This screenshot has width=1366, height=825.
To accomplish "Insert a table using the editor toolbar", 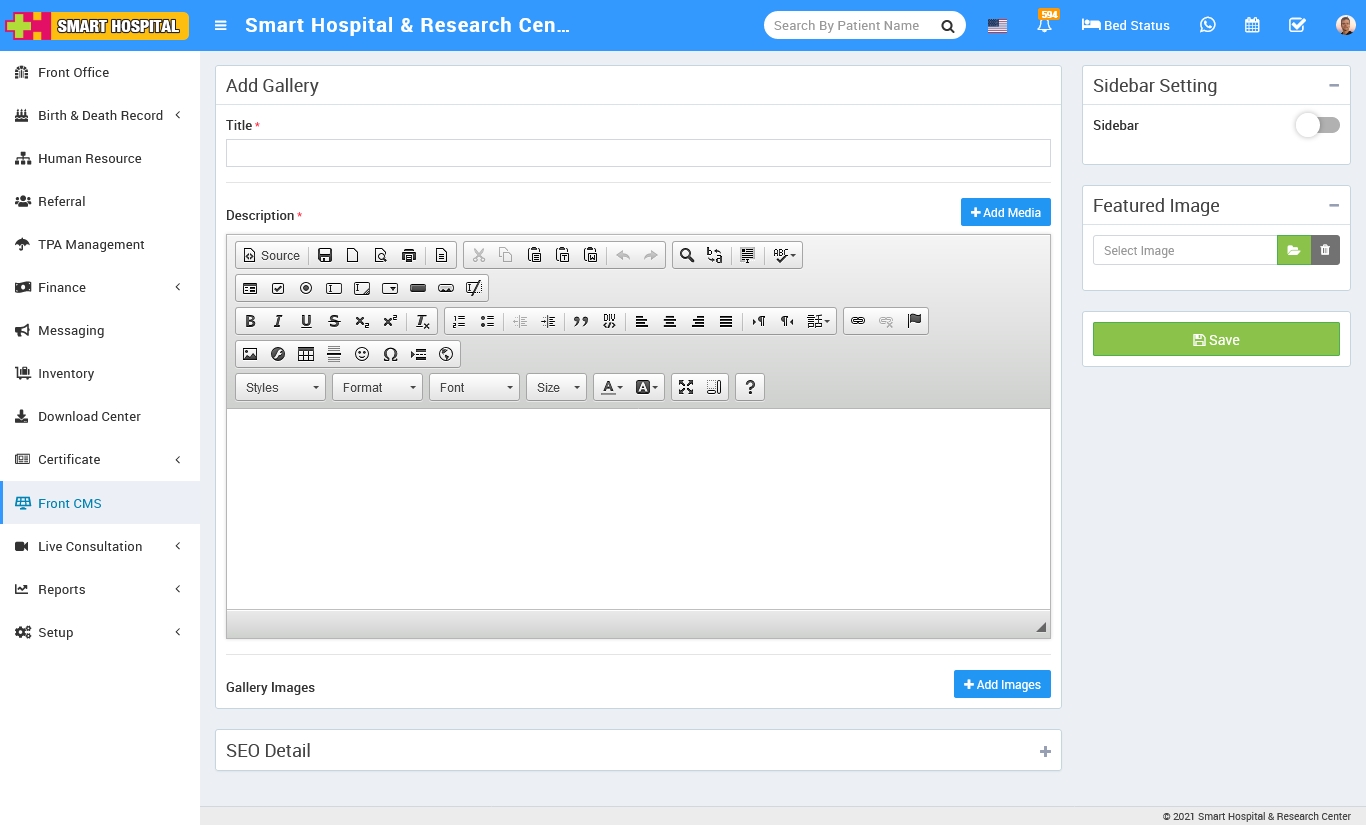I will click(x=306, y=354).
